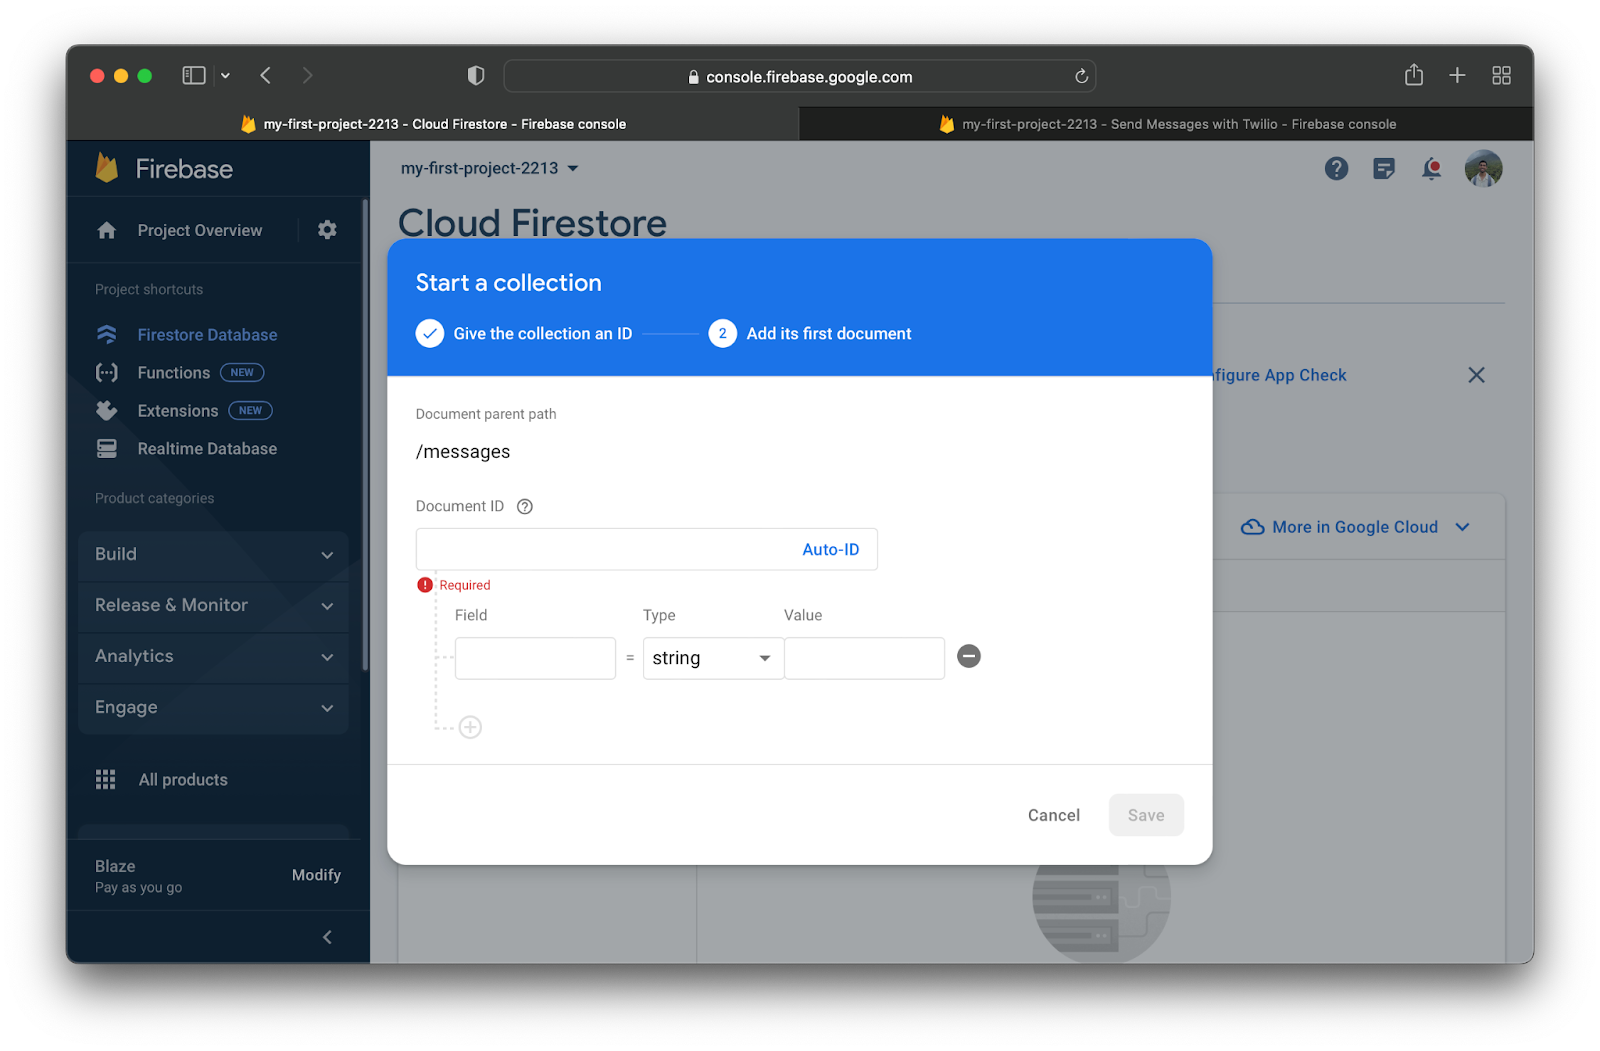Click Auto-ID to generate document ID
This screenshot has width=1600, height=1051.
click(830, 550)
